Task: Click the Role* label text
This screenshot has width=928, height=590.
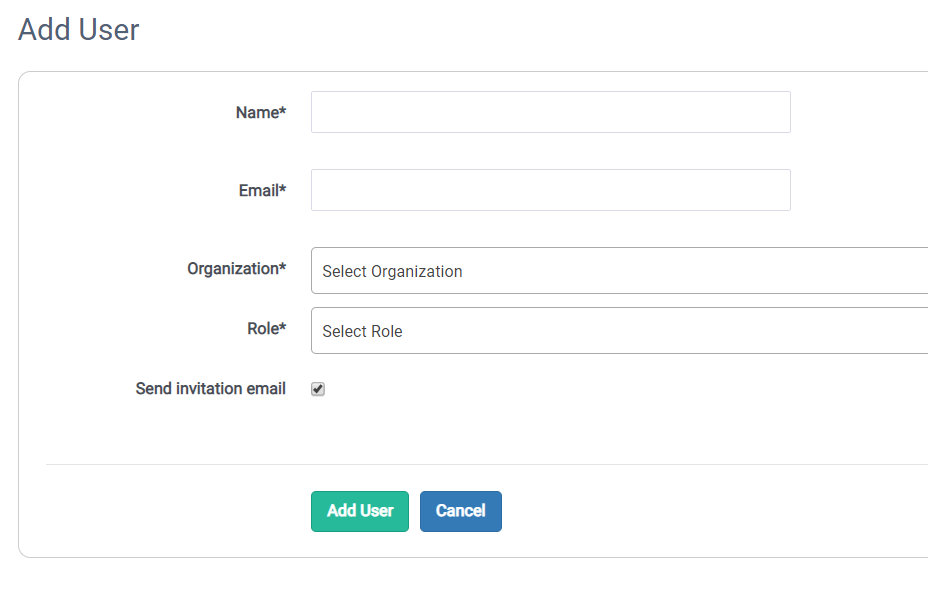Action: 267,328
